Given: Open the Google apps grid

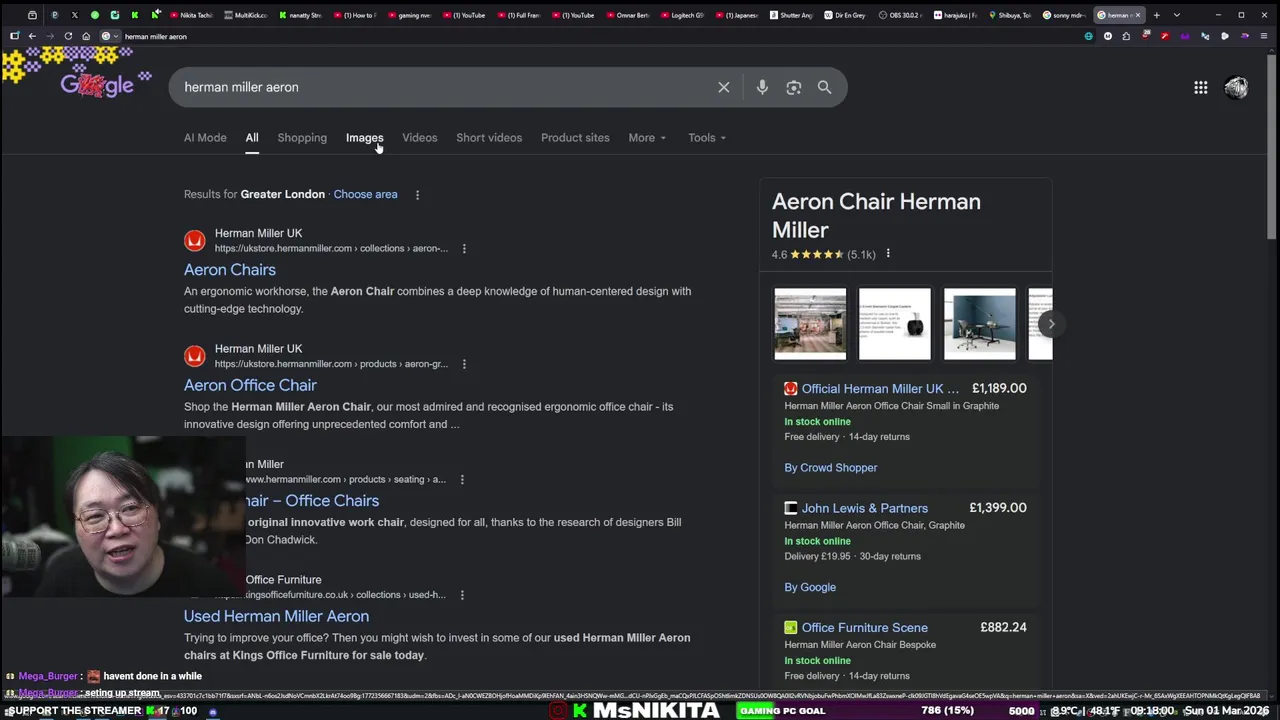Looking at the screenshot, I should 1201,88.
